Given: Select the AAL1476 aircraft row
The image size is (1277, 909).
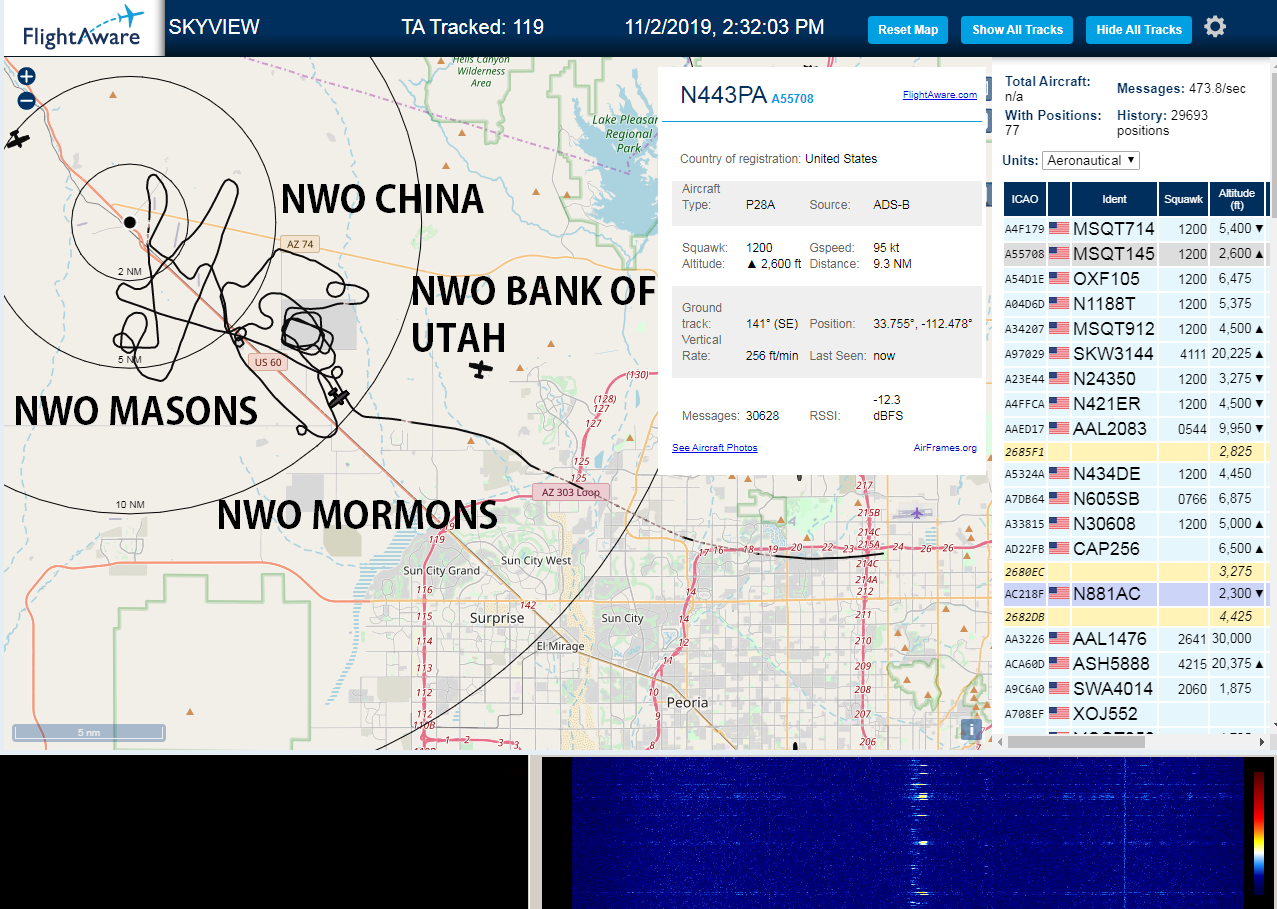Looking at the screenshot, I should pos(1136,639).
